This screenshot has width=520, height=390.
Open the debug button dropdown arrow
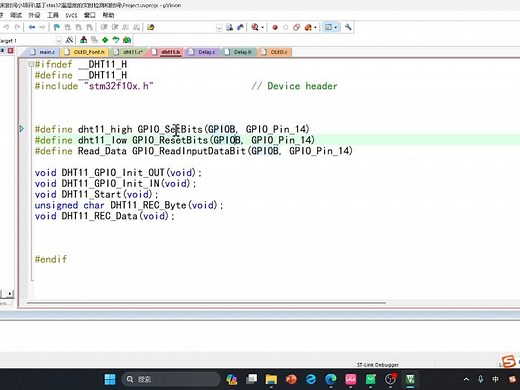262,27
